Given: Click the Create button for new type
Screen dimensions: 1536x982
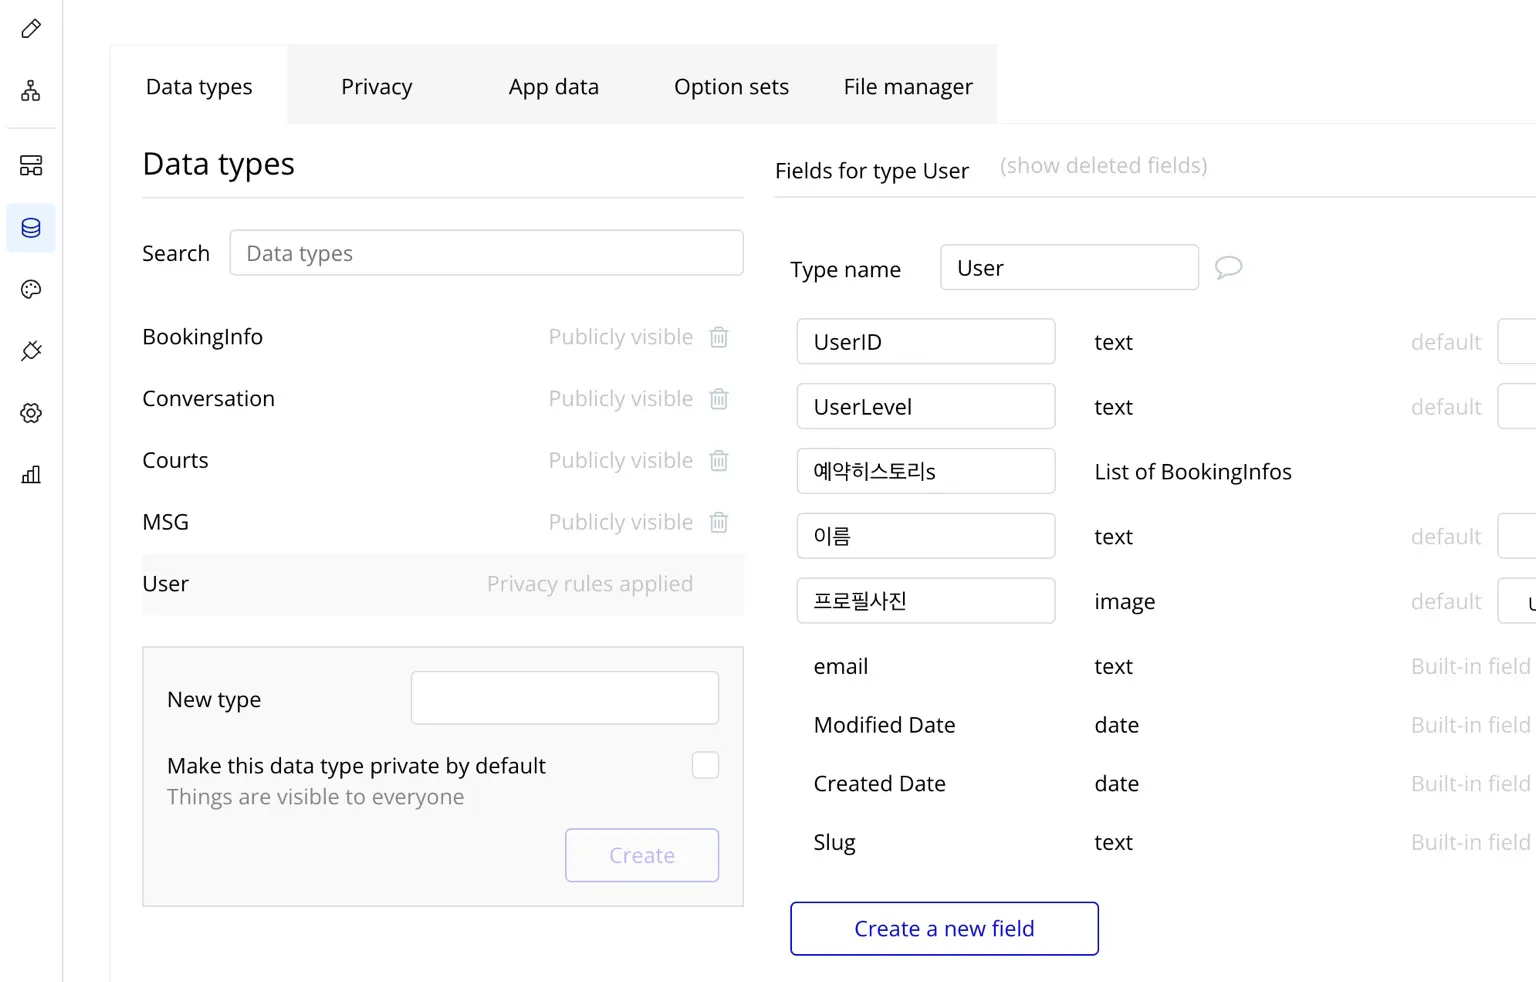Looking at the screenshot, I should tap(642, 856).
